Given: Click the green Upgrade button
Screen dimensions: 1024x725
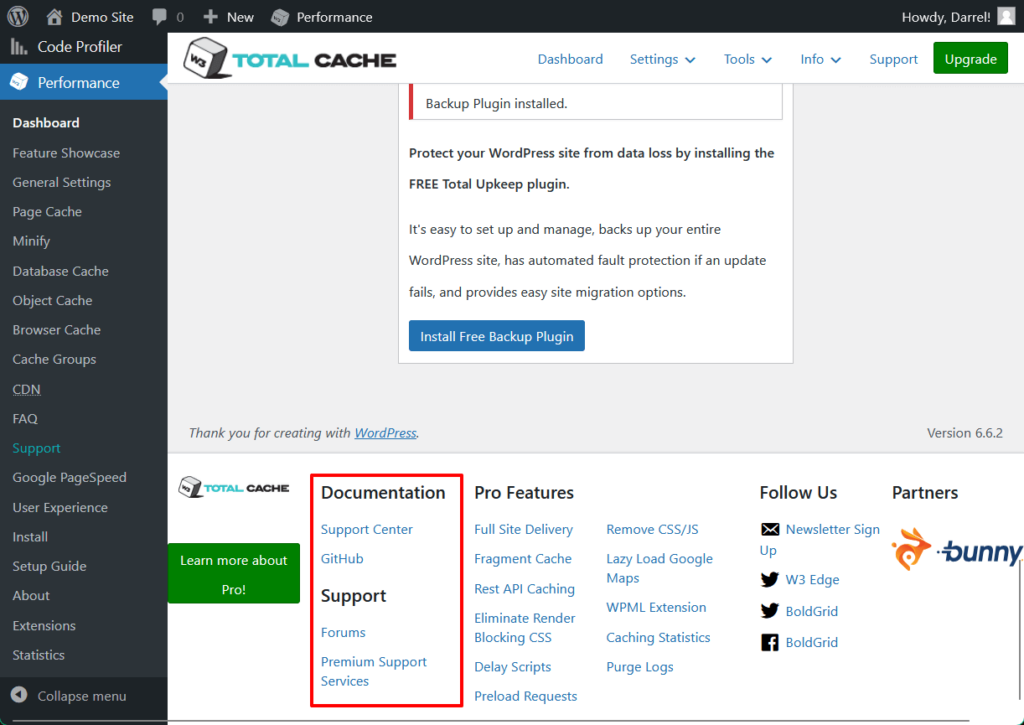Looking at the screenshot, I should (x=970, y=58).
